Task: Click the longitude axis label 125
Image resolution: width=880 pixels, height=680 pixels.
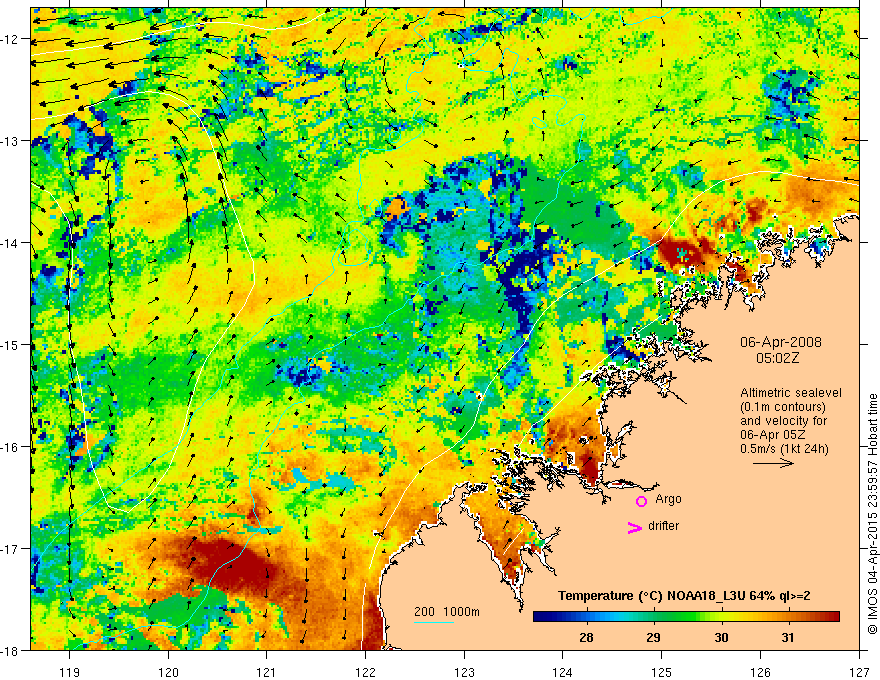Action: tap(662, 672)
